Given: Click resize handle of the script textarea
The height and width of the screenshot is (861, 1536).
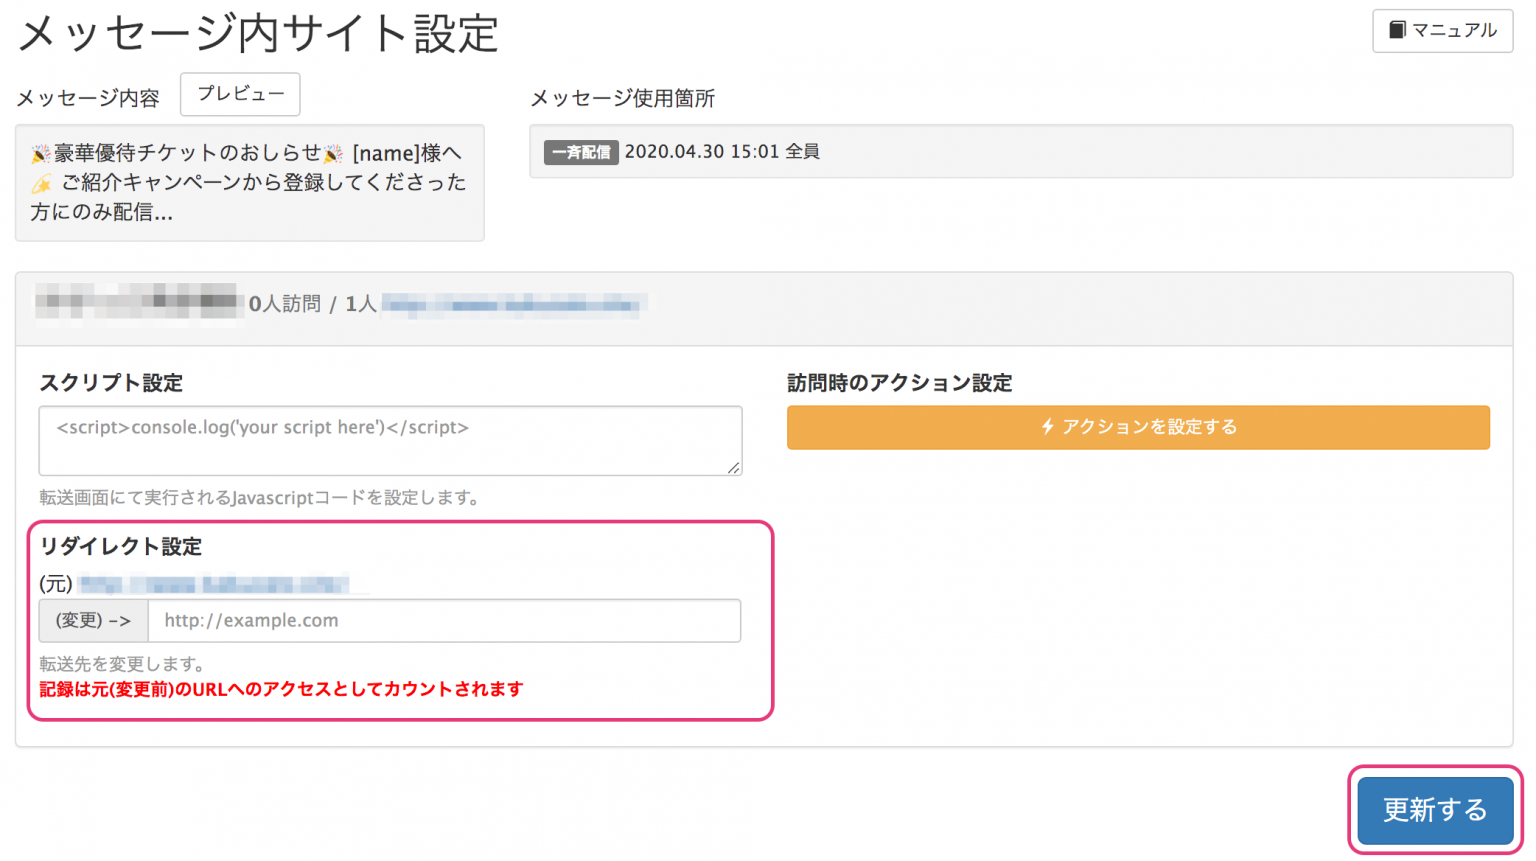Looking at the screenshot, I should (733, 467).
